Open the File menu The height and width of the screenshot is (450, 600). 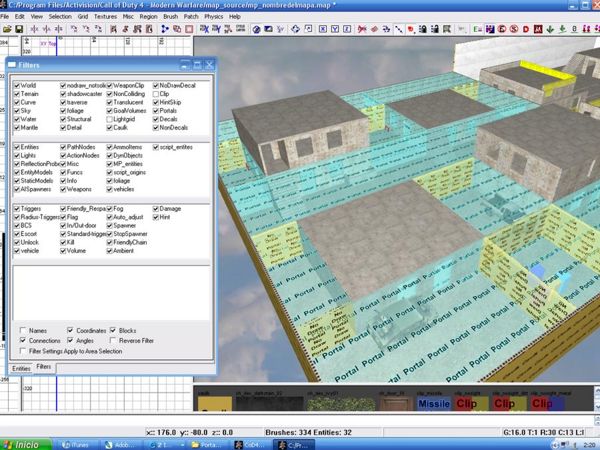5,16
